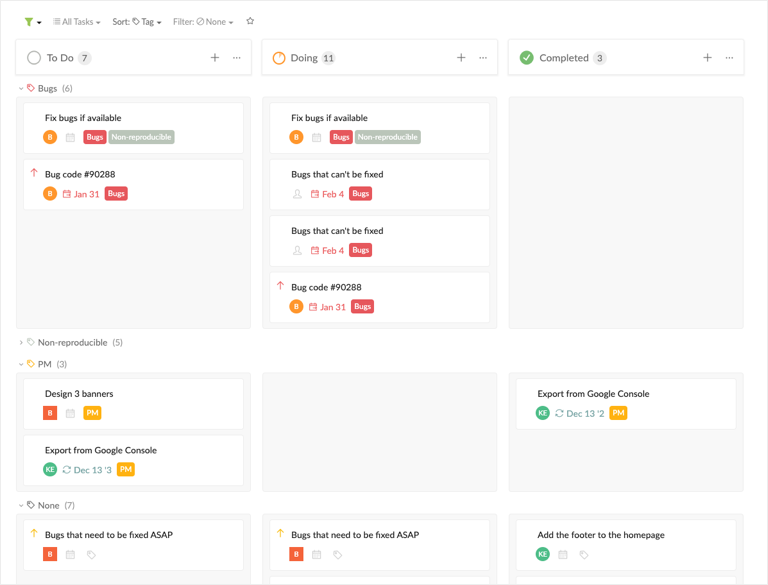Click Jan 31 date on Doing Bug code #90288

pyautogui.click(x=327, y=307)
